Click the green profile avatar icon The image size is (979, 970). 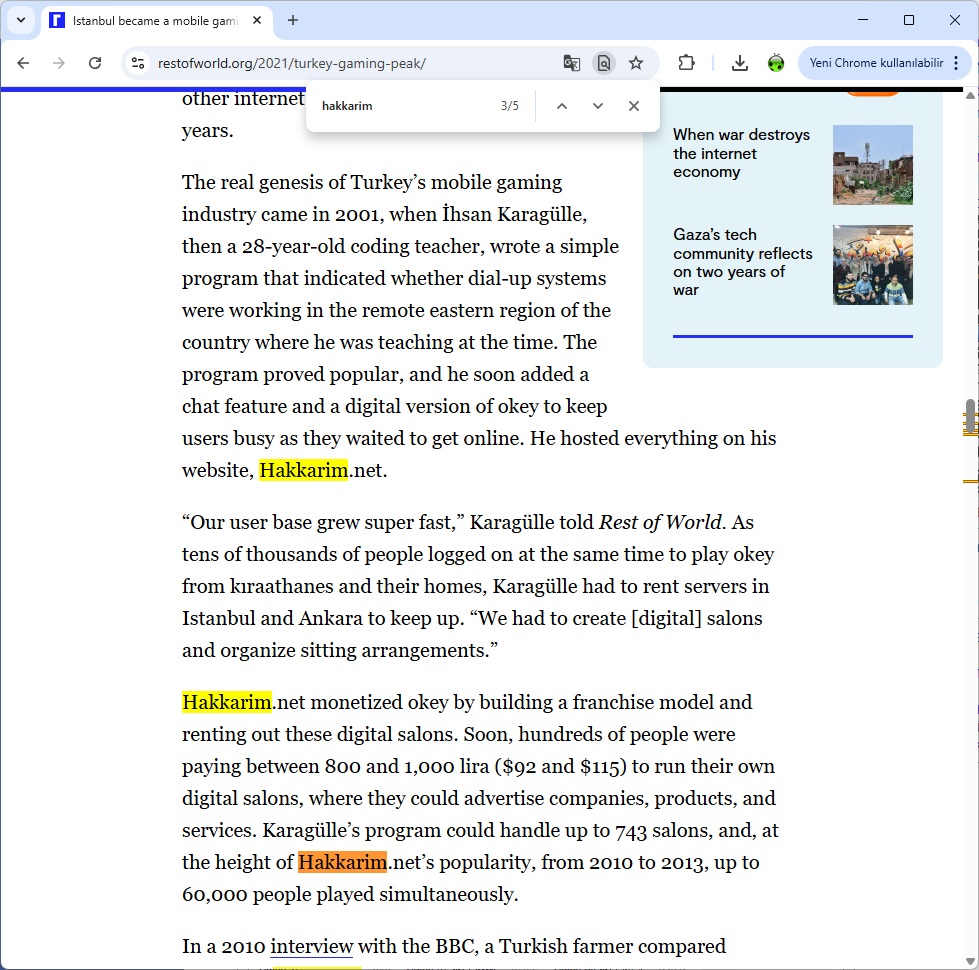pyautogui.click(x=776, y=63)
